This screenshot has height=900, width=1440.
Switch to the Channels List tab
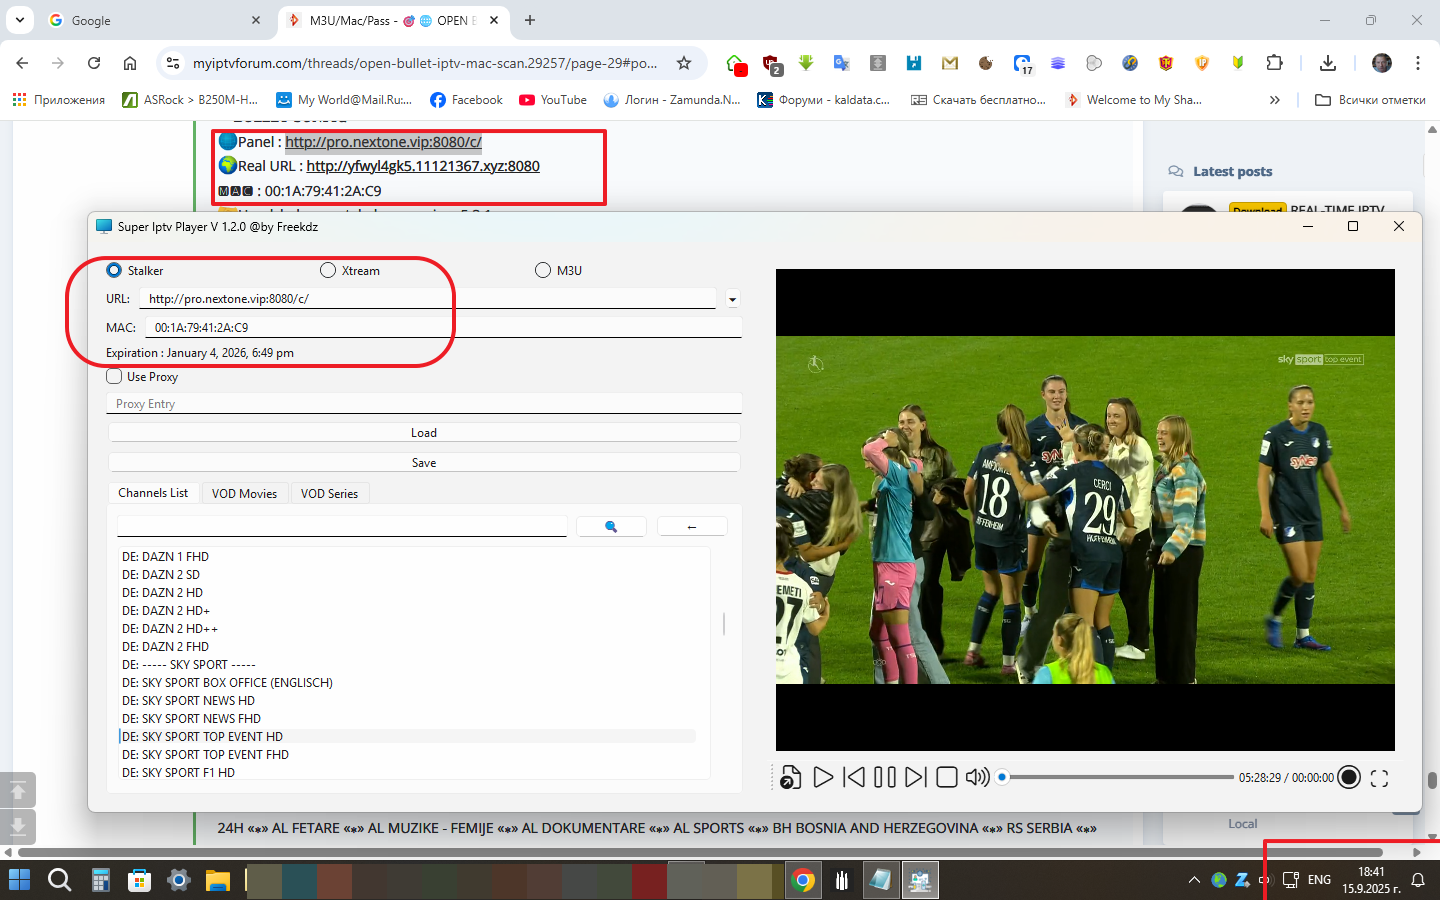153,493
